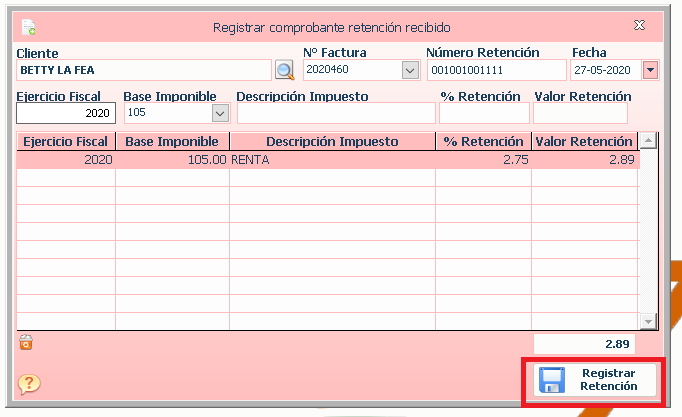Click the 2020 cell in the table row
Screen dimensions: 682x417
[66, 160]
